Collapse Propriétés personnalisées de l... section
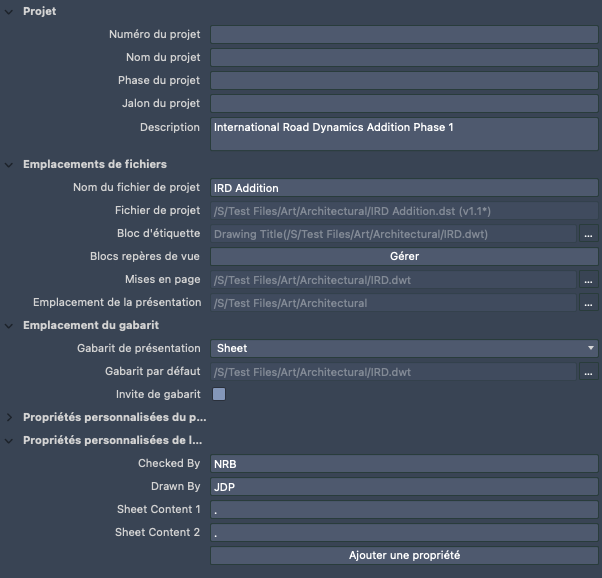 click(10, 440)
